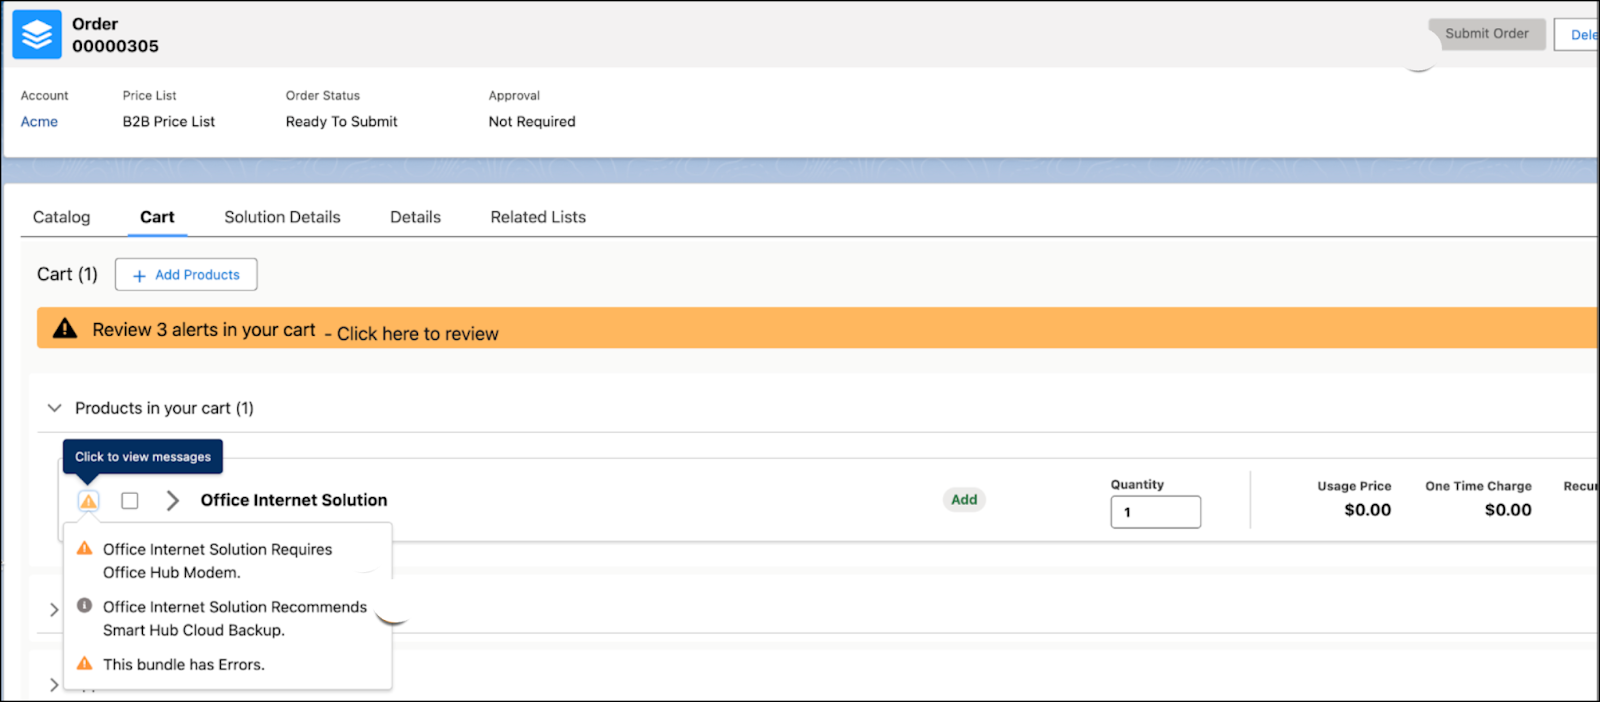This screenshot has height=702, width=1600.
Task: Click the green Add badge on product row
Action: (964, 500)
